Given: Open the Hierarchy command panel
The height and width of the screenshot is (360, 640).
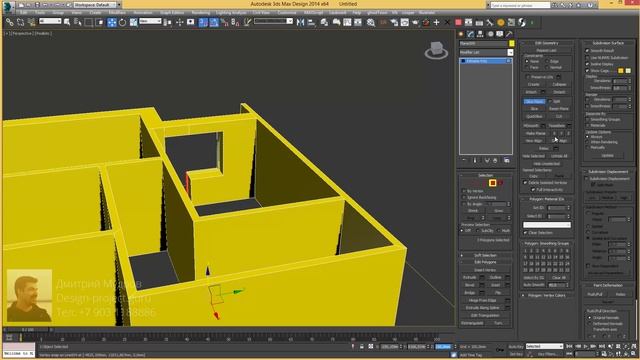Looking at the screenshot, I should tap(480, 34).
